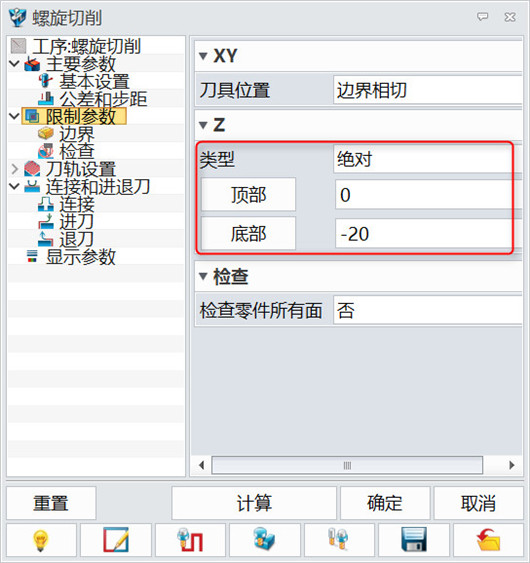Click the pencil edit icon at bottom
530x563 pixels.
[116, 540]
